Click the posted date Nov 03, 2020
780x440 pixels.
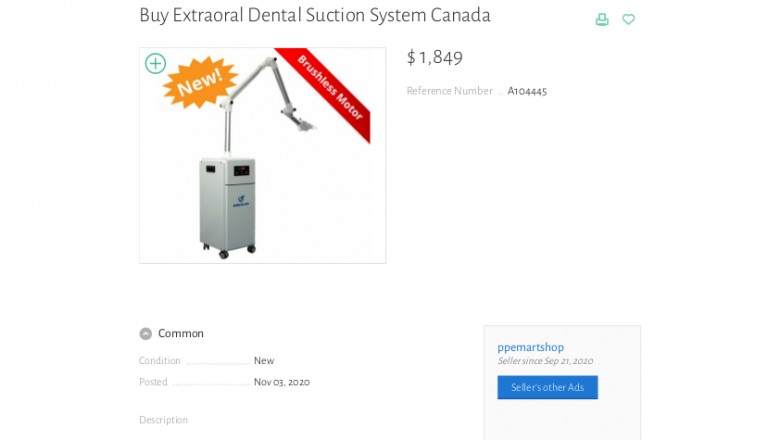point(282,382)
